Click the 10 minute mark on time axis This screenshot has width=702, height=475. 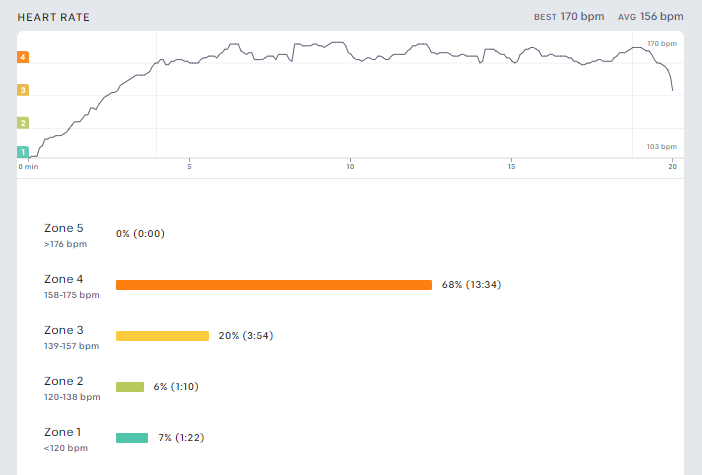350,167
